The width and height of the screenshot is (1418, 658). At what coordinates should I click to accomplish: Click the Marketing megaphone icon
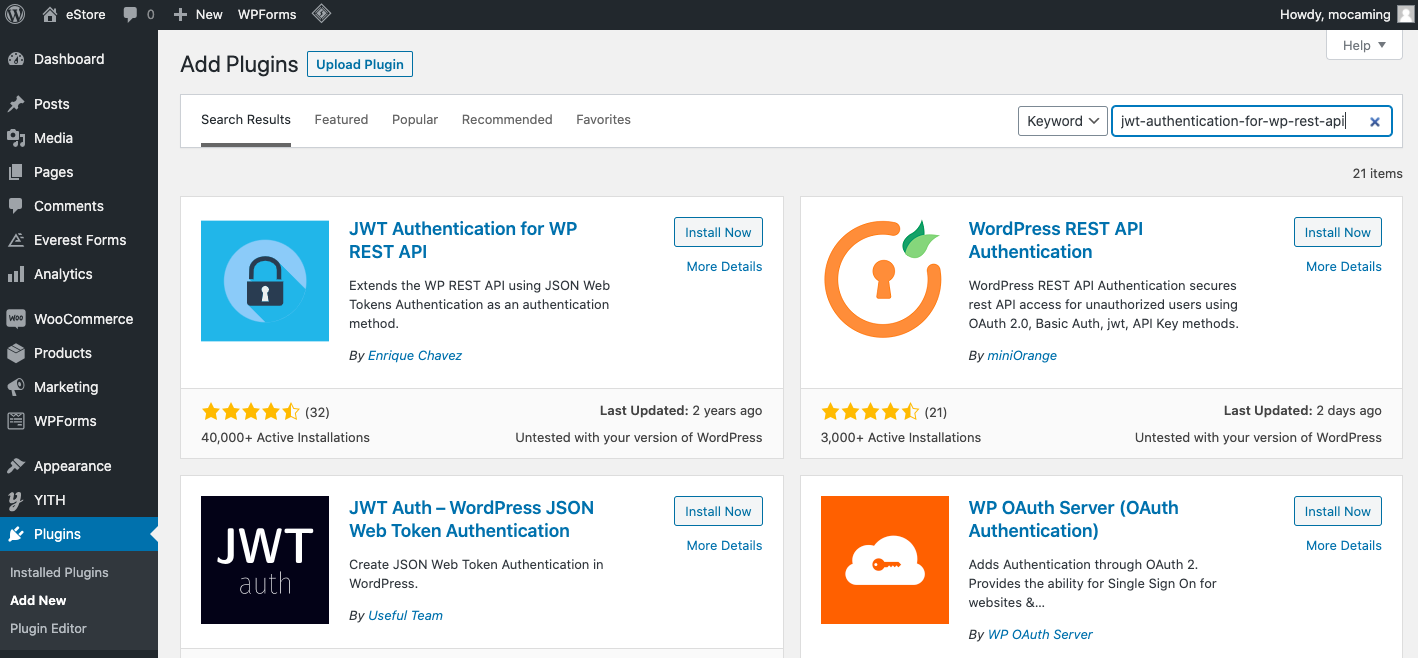[16, 387]
